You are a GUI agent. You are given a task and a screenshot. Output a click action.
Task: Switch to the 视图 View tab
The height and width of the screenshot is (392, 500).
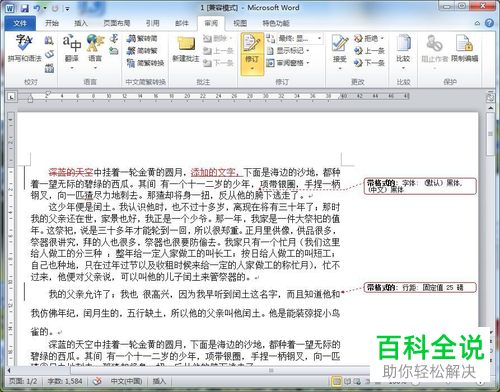[240, 23]
